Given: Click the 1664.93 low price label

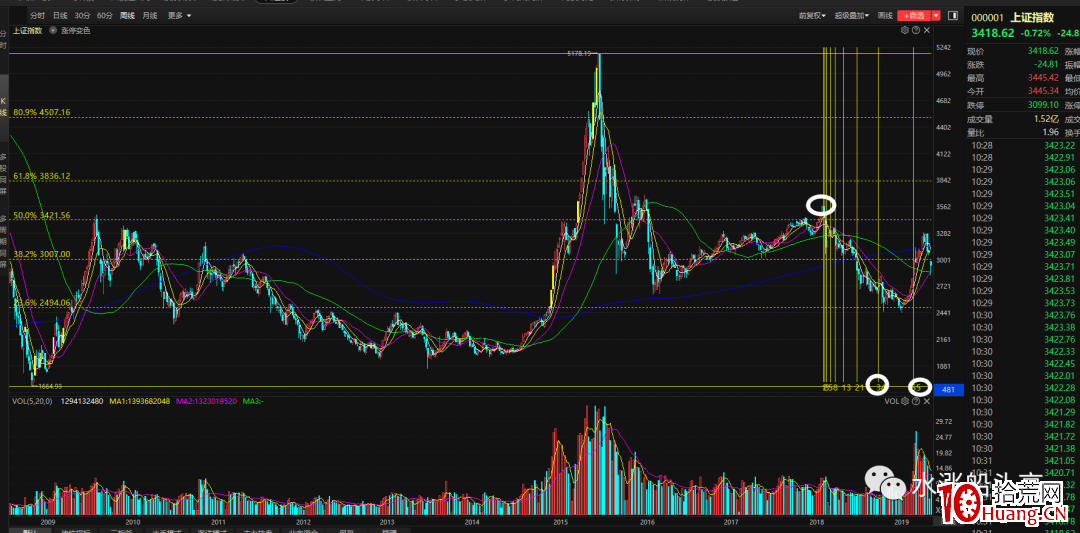Looking at the screenshot, I should click(51, 386).
